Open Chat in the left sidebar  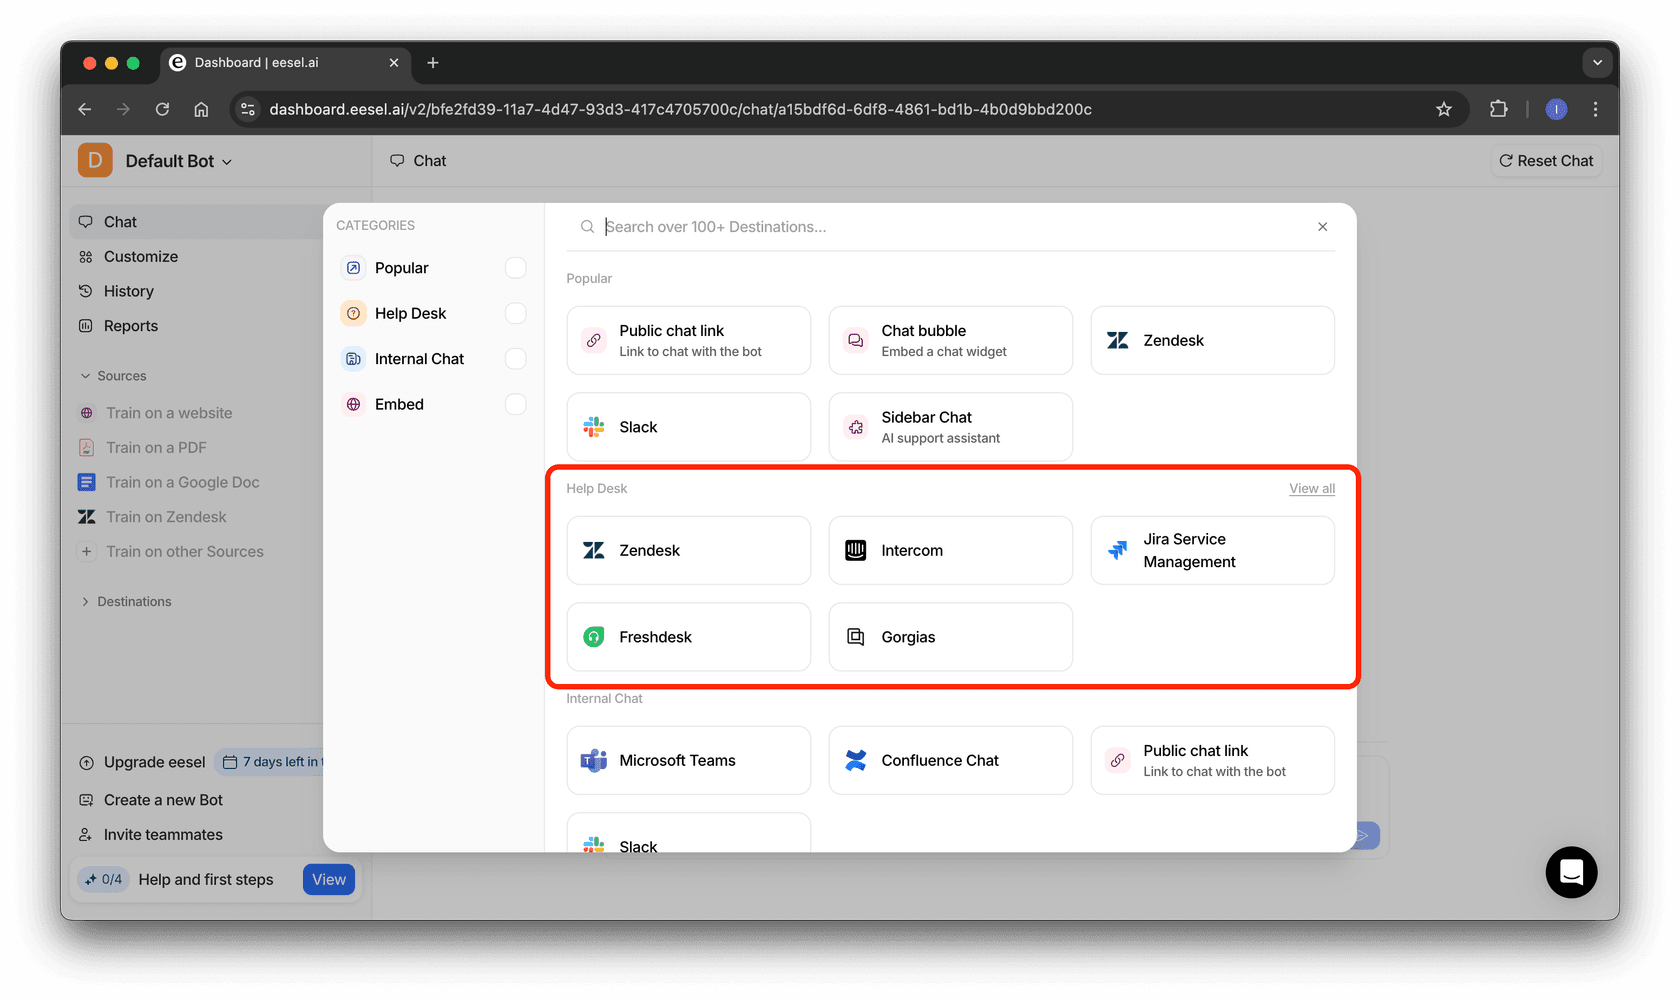point(196,222)
